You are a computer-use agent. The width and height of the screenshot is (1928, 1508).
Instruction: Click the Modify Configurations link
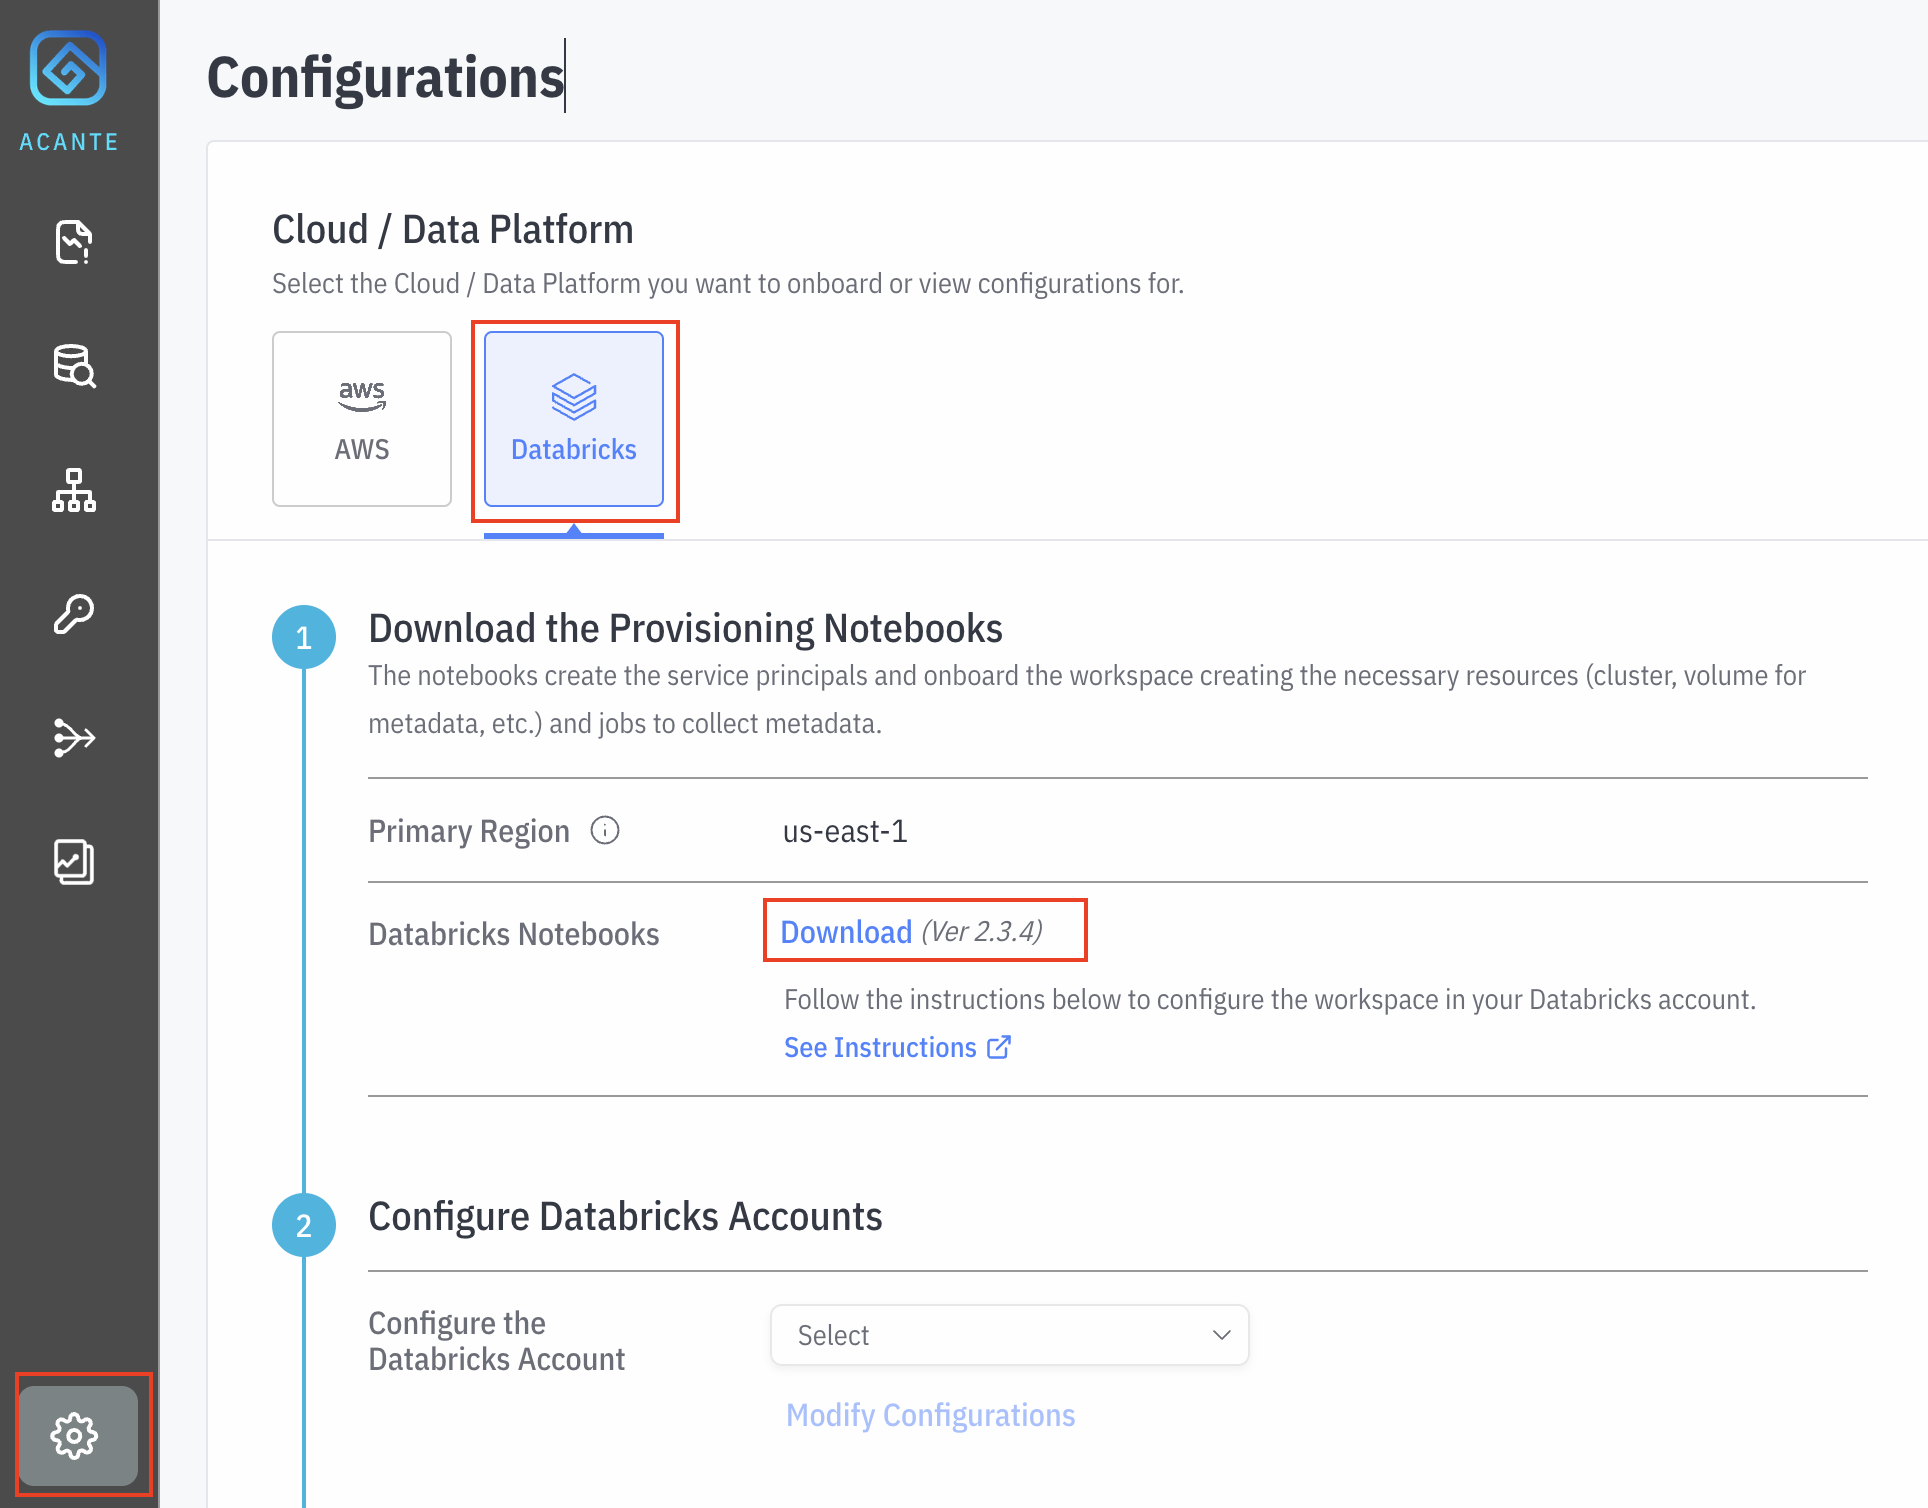[930, 1415]
